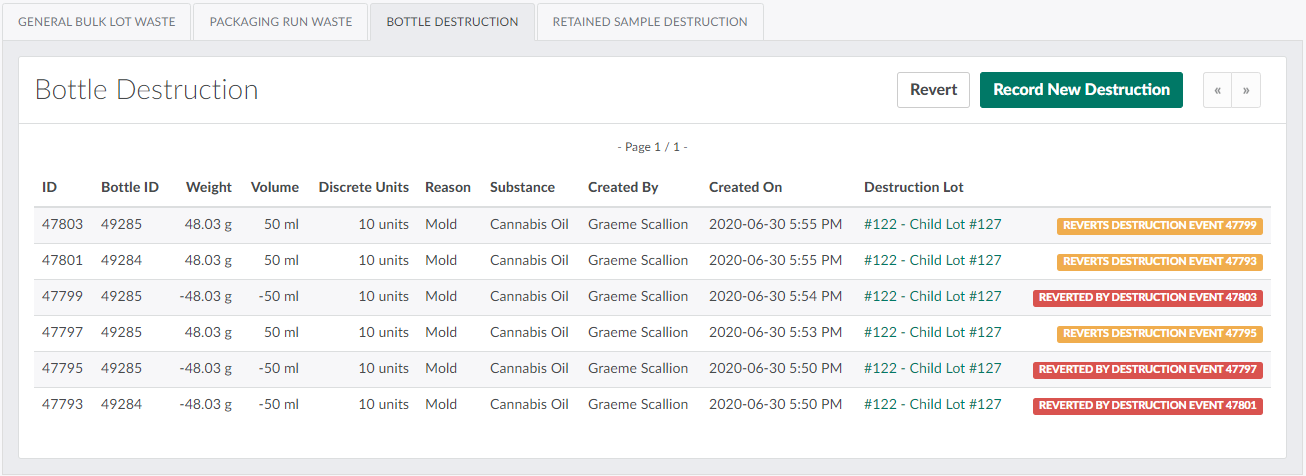Go to next page arrow
Image resolution: width=1306 pixels, height=476 pixels.
(1246, 90)
